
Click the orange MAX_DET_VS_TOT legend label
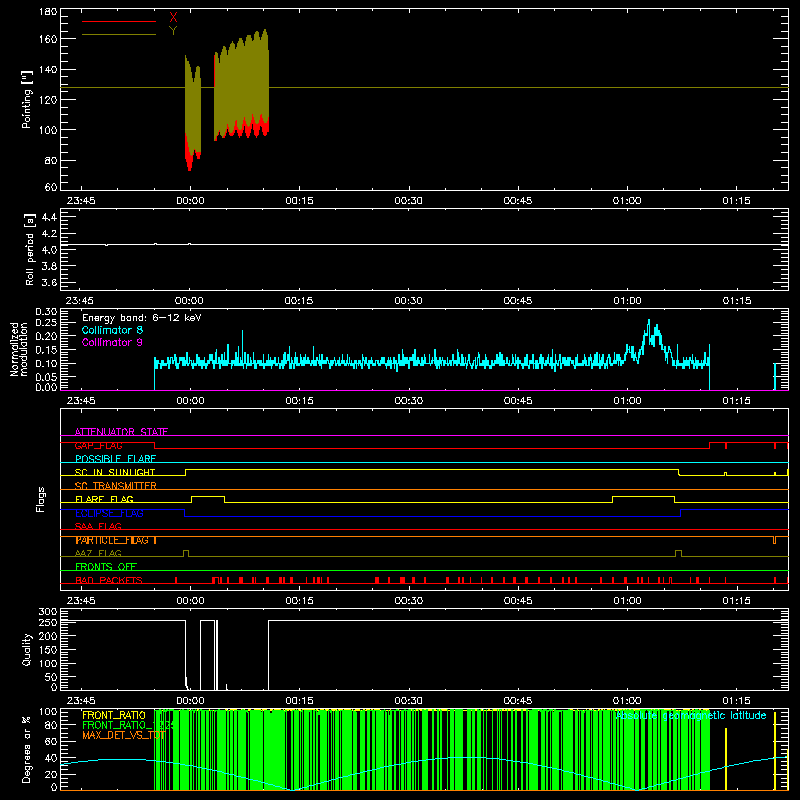[x=123, y=735]
